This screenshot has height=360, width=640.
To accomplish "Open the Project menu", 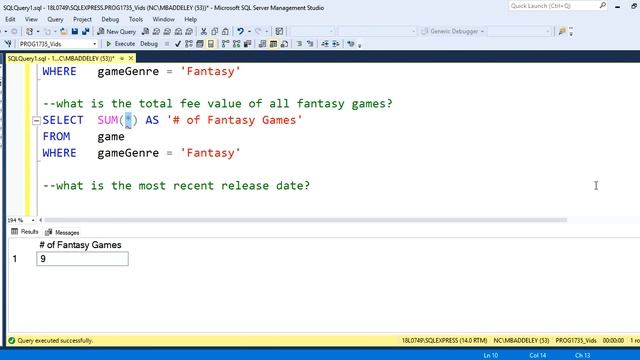I will click(82, 19).
